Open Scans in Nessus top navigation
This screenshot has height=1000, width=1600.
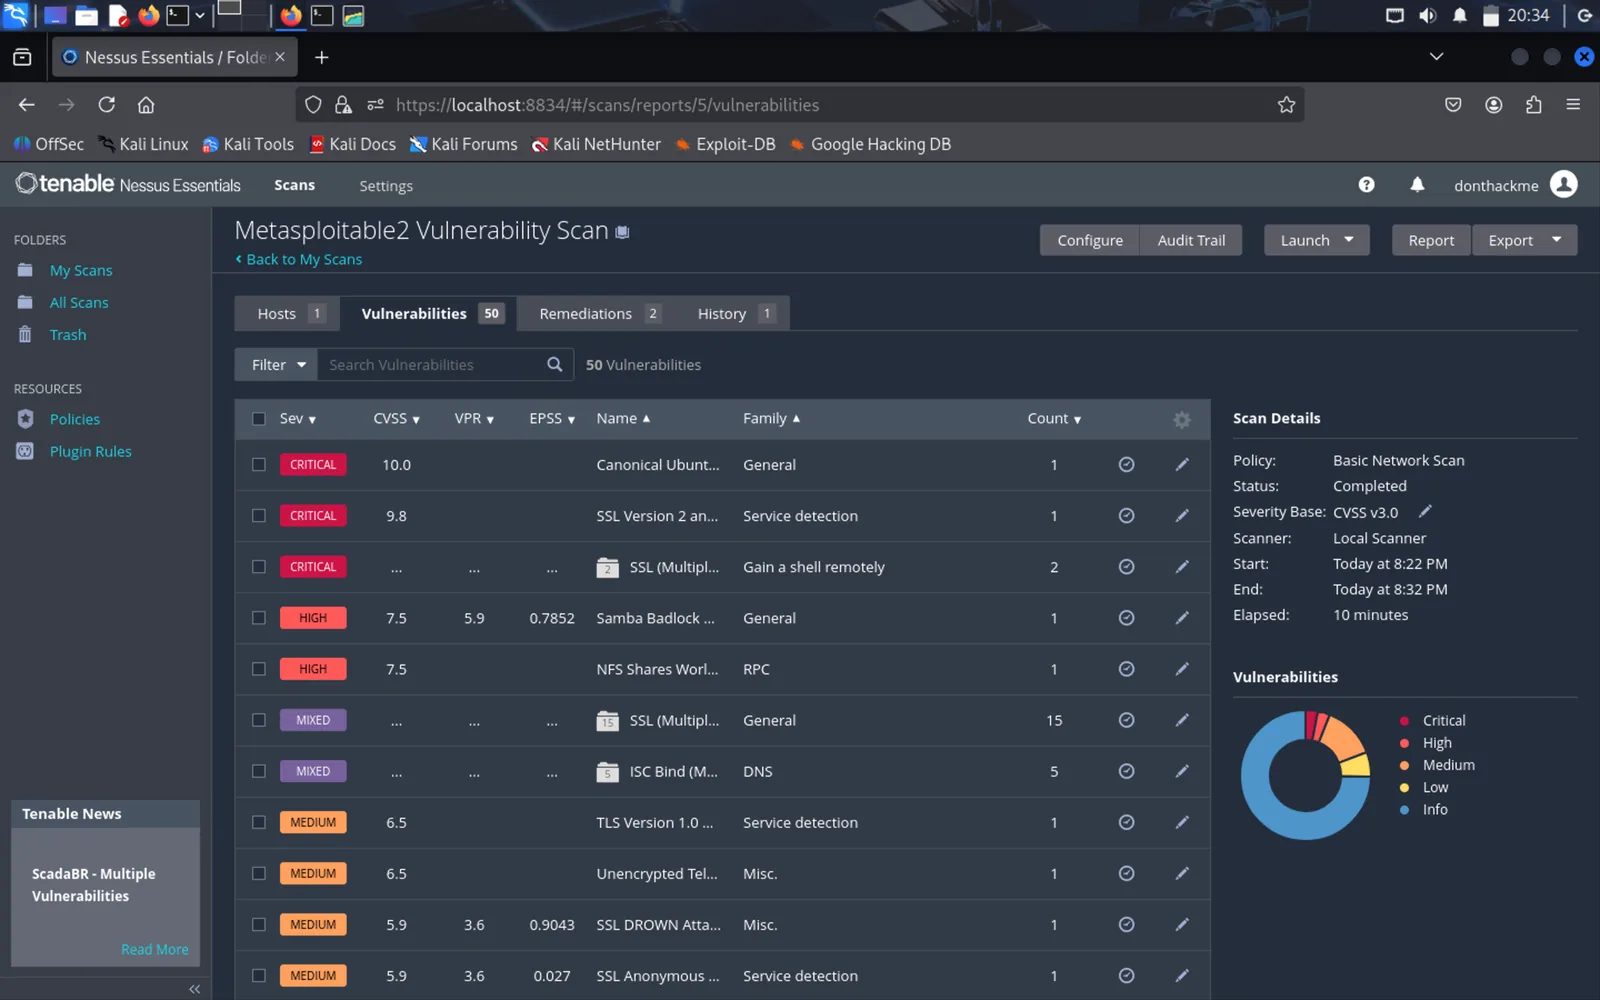click(x=294, y=185)
